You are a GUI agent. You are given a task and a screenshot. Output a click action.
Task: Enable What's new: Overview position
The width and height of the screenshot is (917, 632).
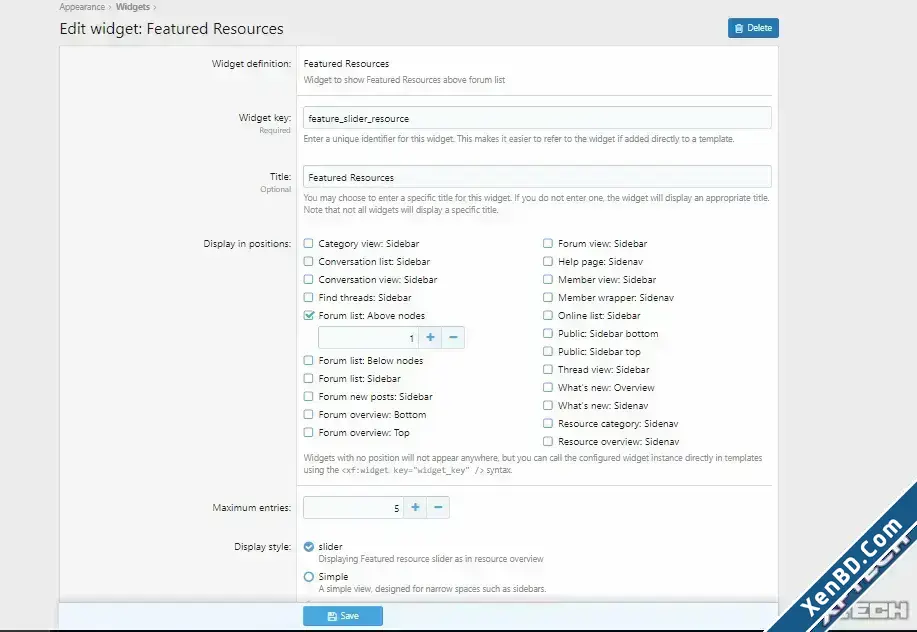(x=548, y=388)
